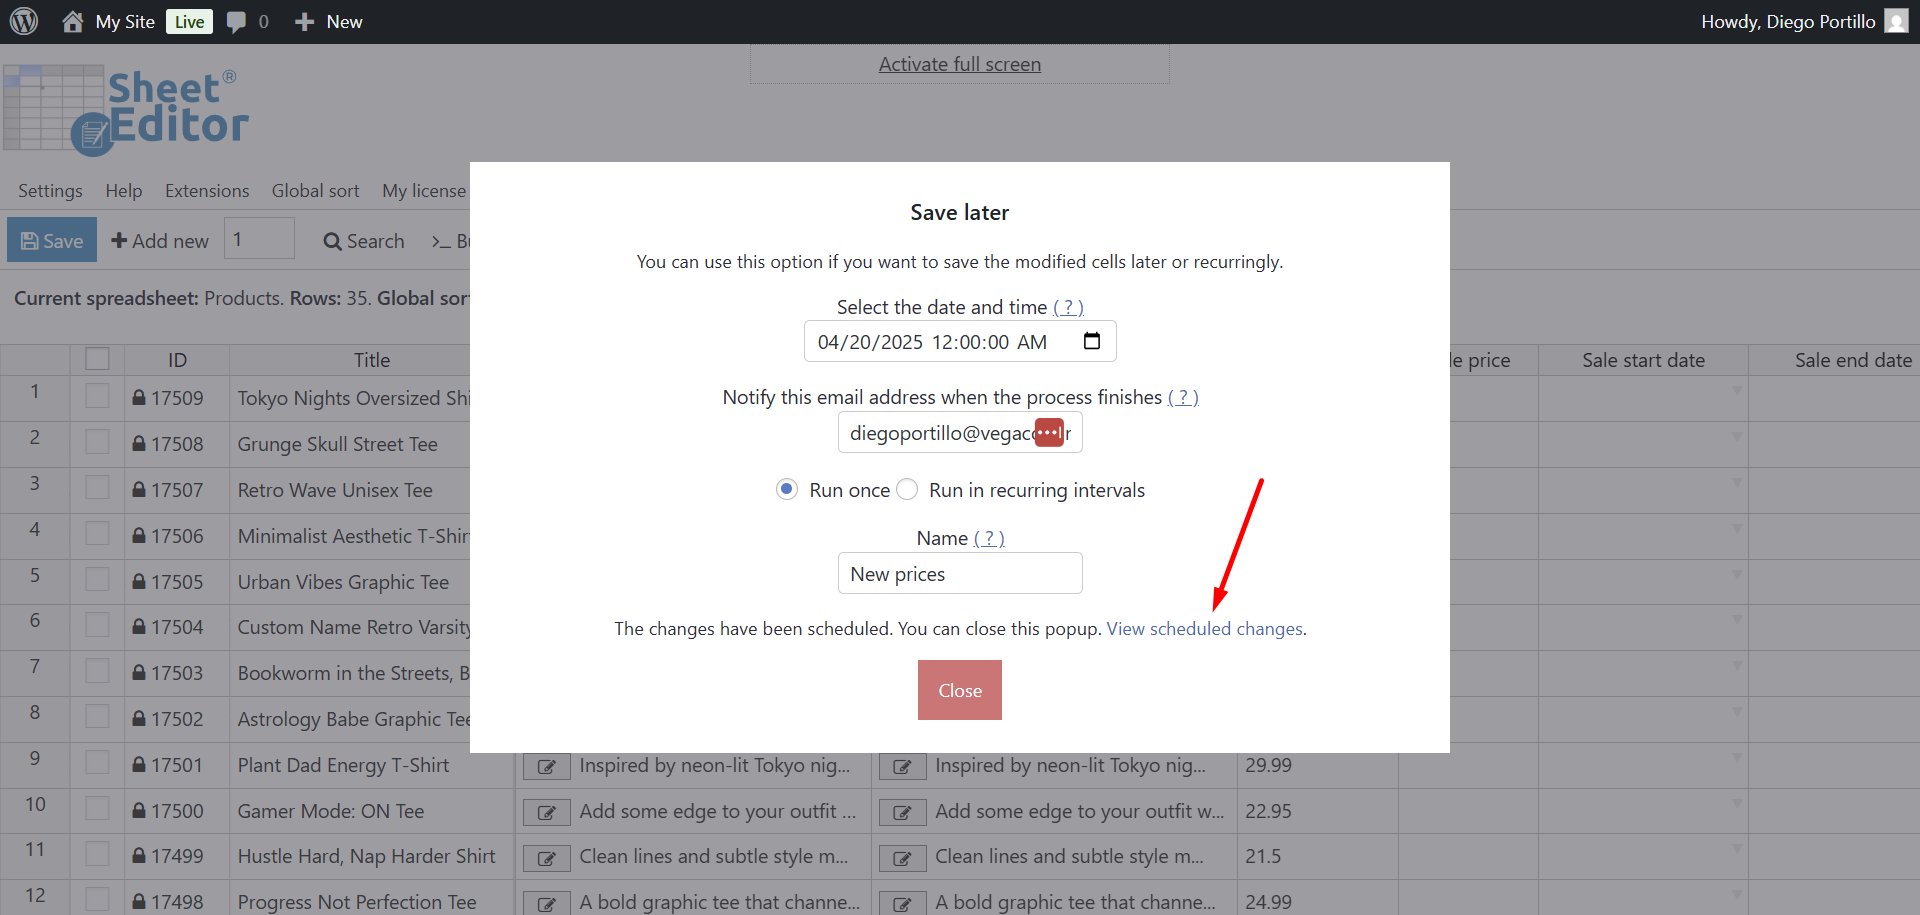Click the red password manager icon

(x=1048, y=433)
